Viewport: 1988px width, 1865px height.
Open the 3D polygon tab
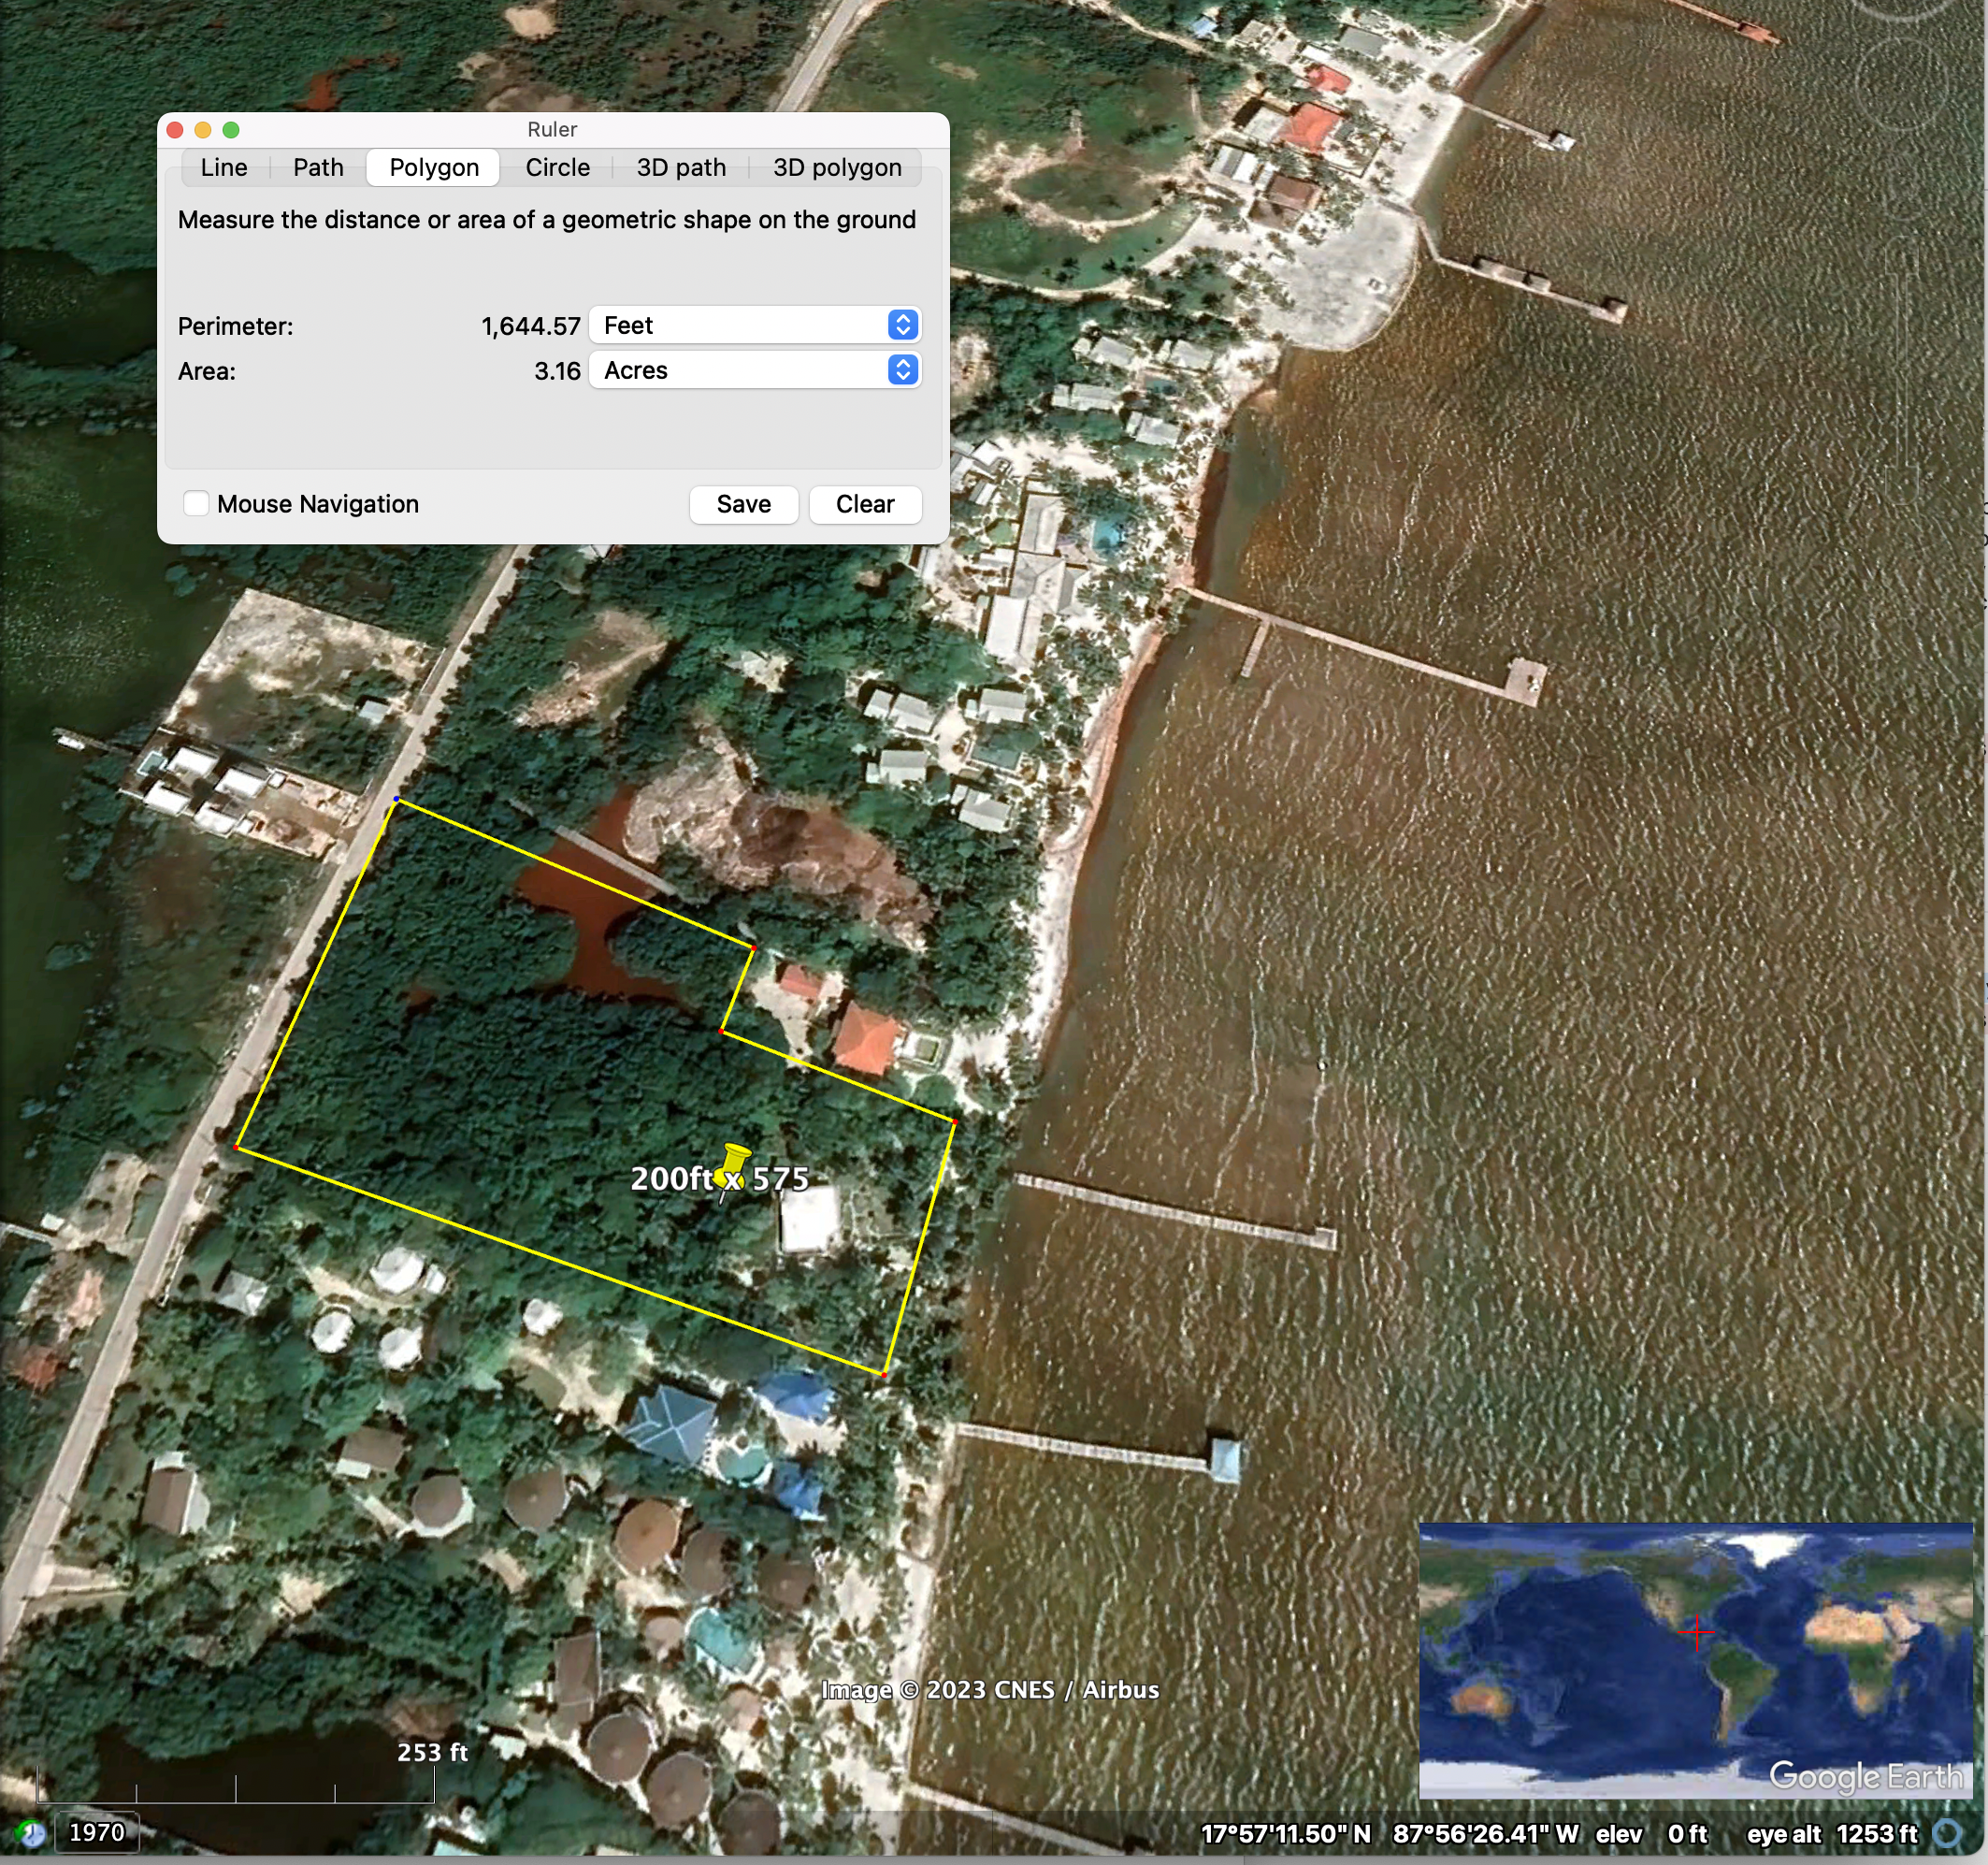(837, 167)
